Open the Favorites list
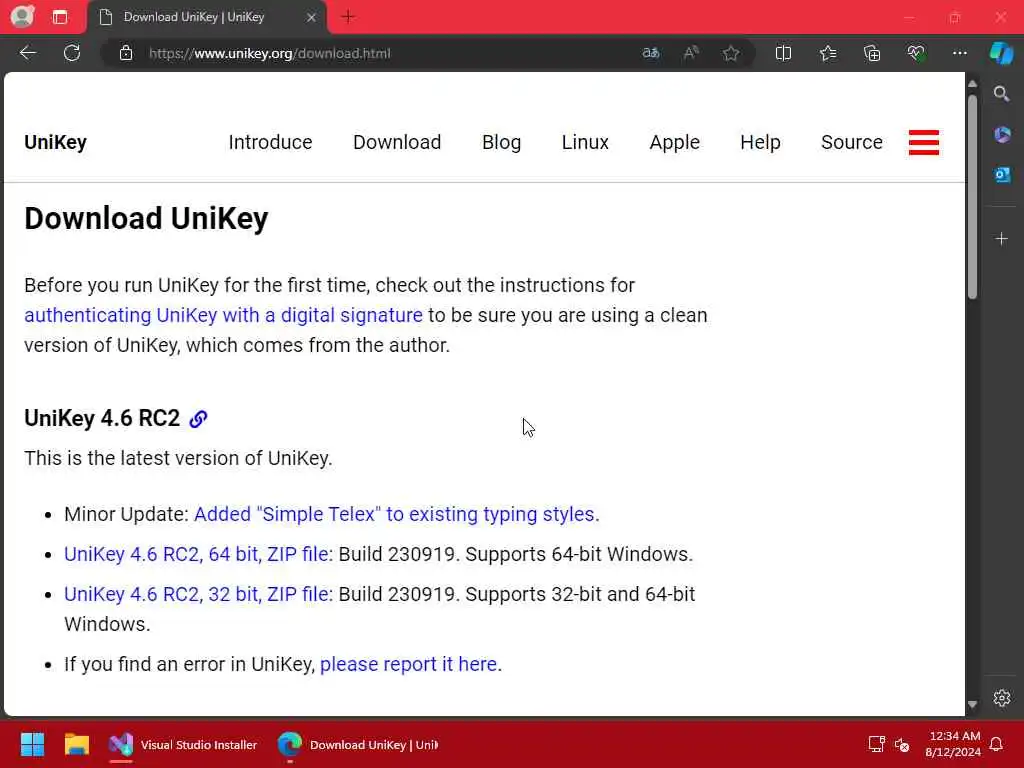This screenshot has height=768, width=1024. click(828, 54)
